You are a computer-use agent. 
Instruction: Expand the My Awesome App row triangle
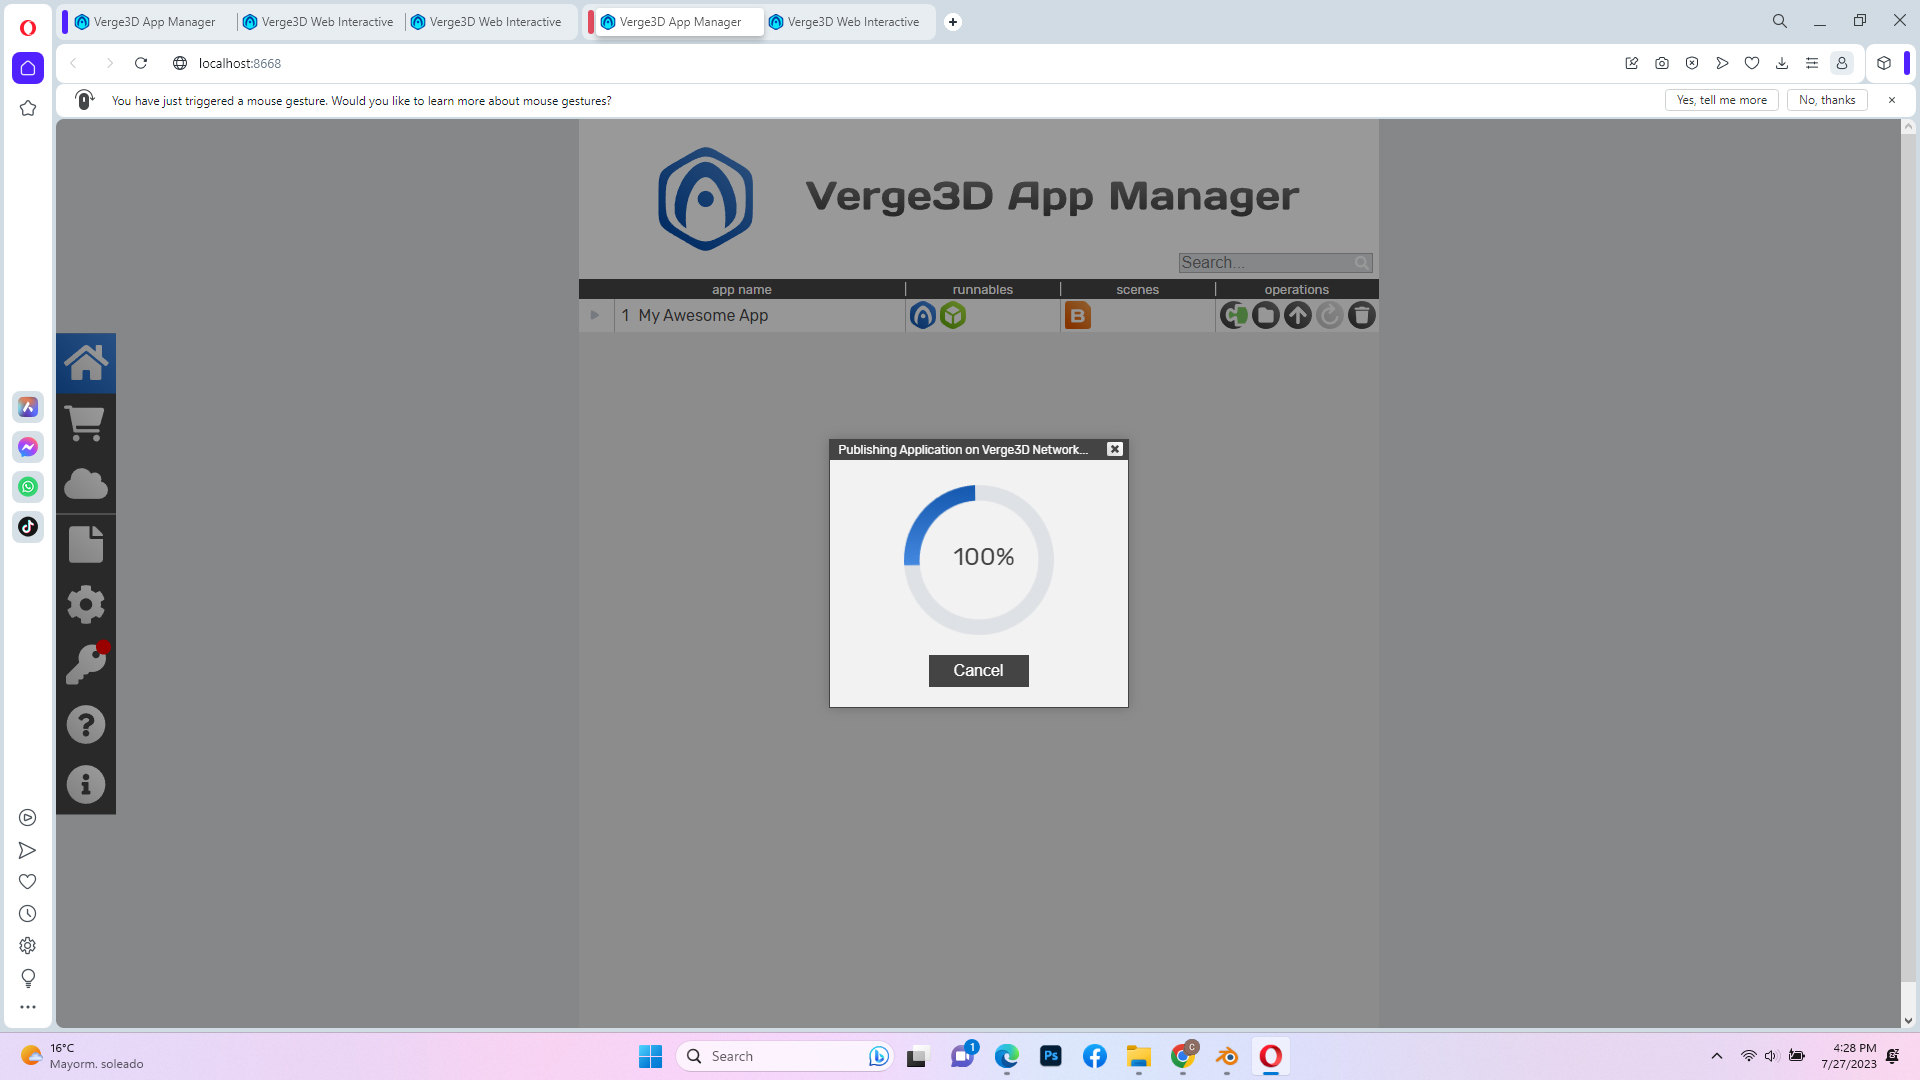pyautogui.click(x=595, y=315)
